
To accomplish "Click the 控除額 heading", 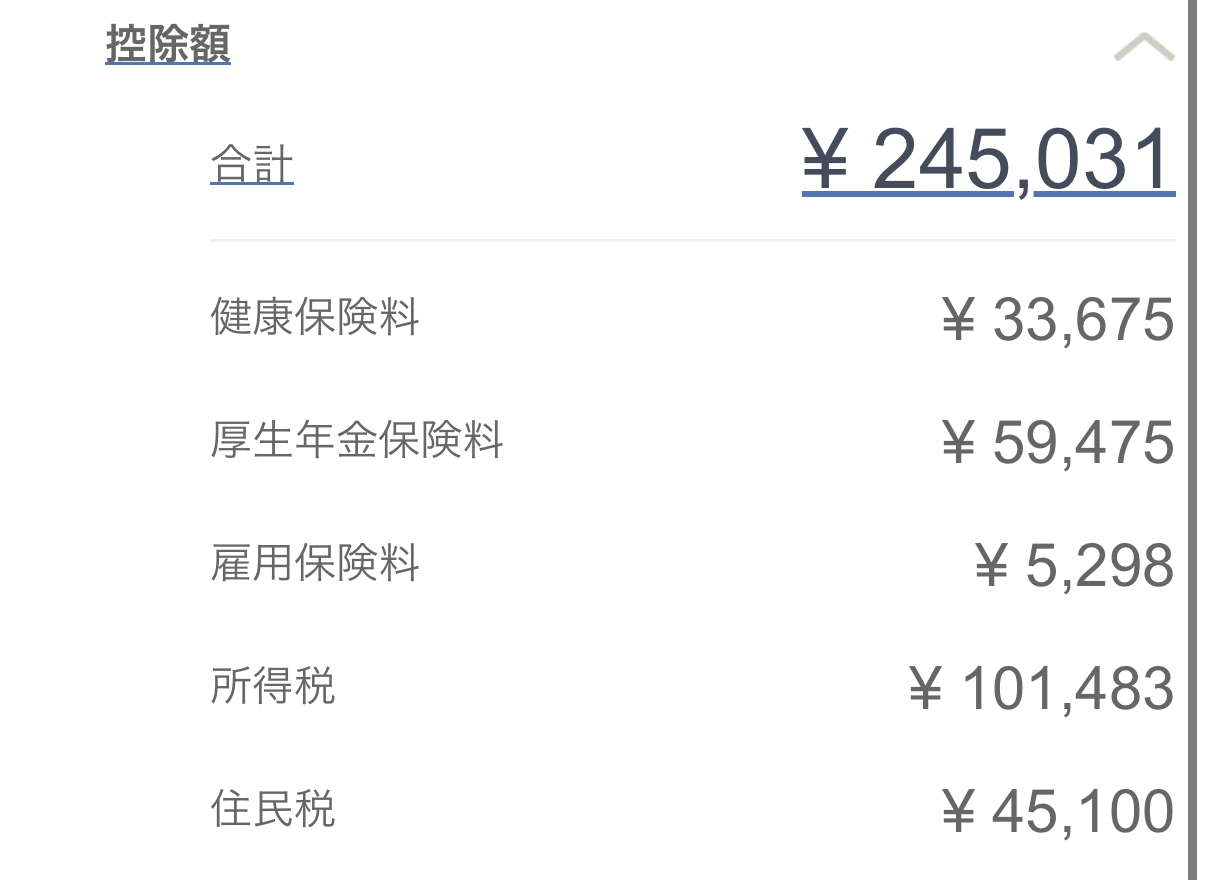I will (x=168, y=45).
